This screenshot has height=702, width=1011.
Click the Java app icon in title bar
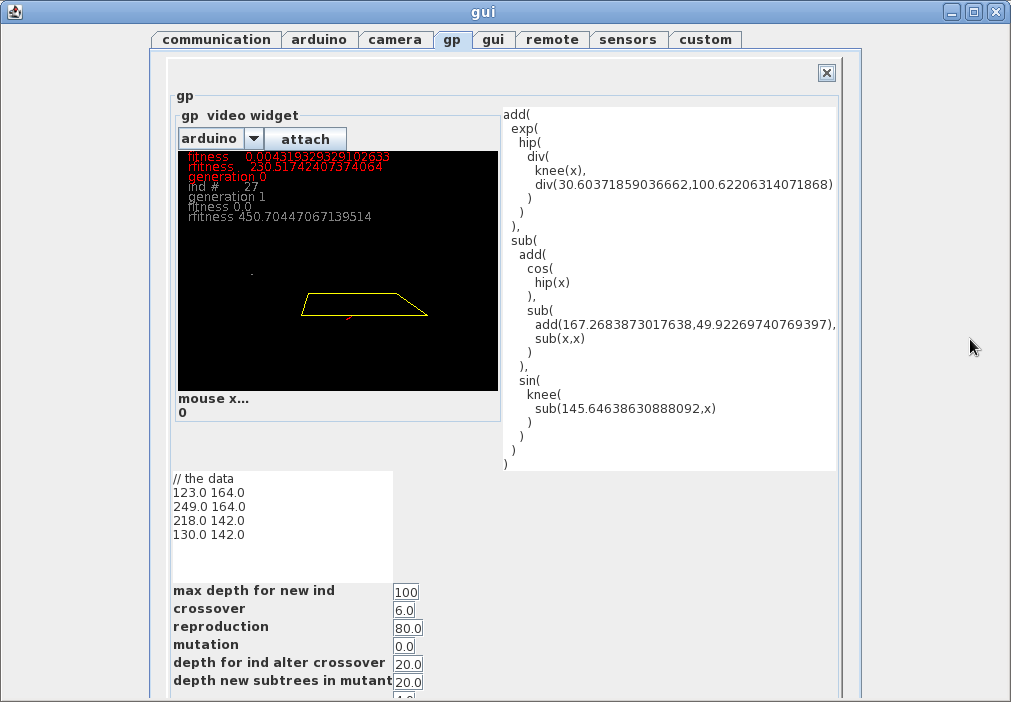point(14,12)
